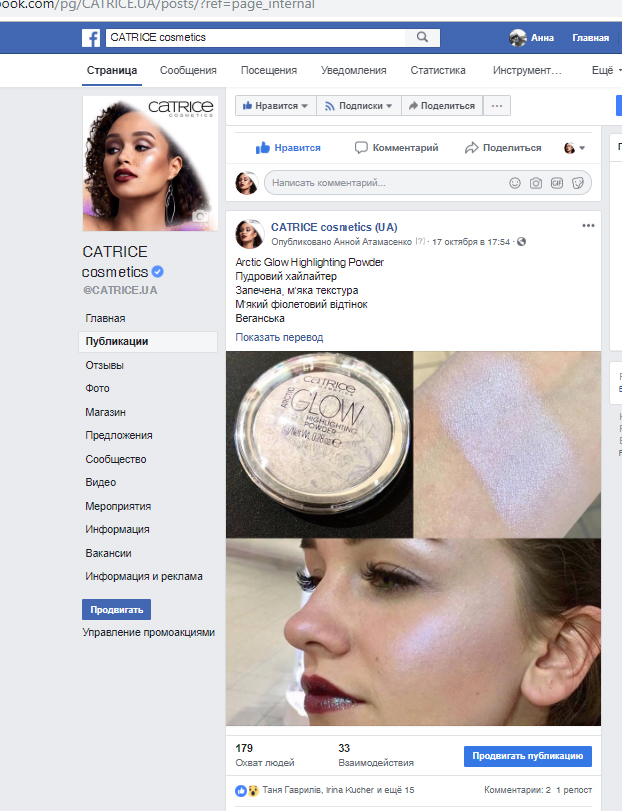Click the Поделиться page button
This screenshot has width=622, height=811.
[442, 106]
